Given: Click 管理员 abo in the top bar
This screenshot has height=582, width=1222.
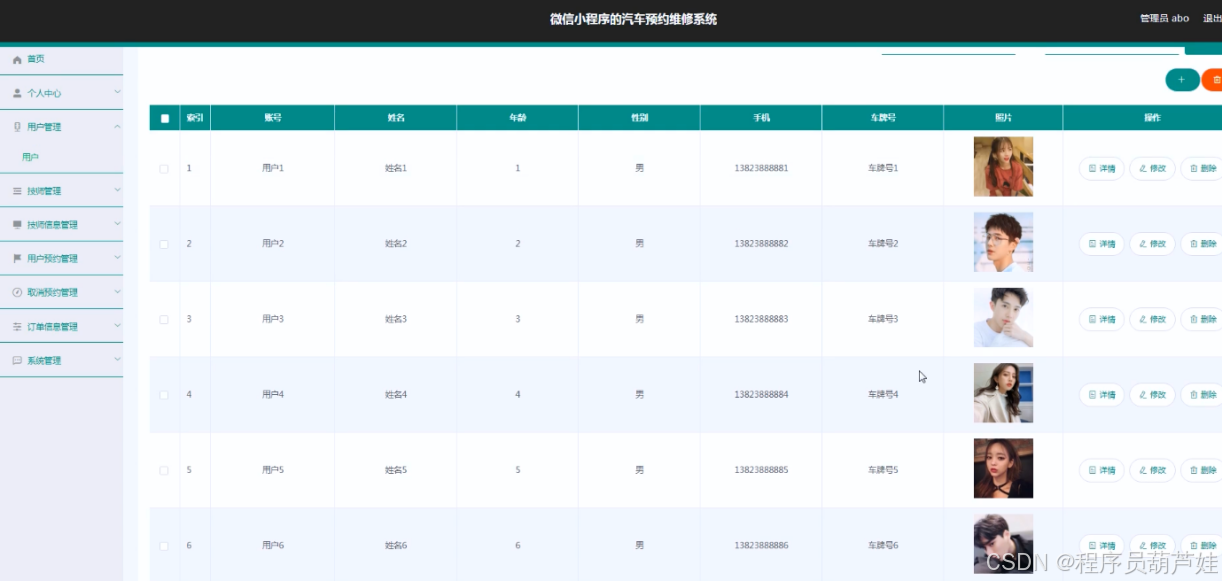Looking at the screenshot, I should 1164,18.
